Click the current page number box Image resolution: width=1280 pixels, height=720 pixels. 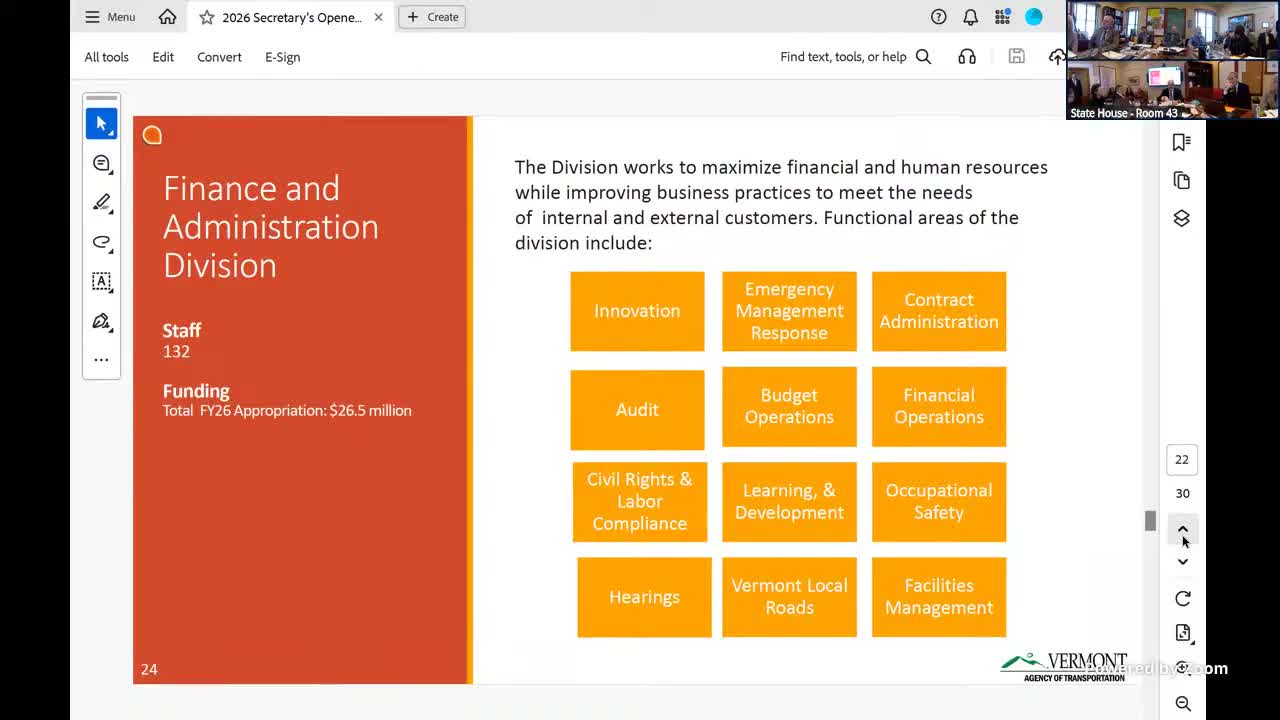(x=1182, y=460)
